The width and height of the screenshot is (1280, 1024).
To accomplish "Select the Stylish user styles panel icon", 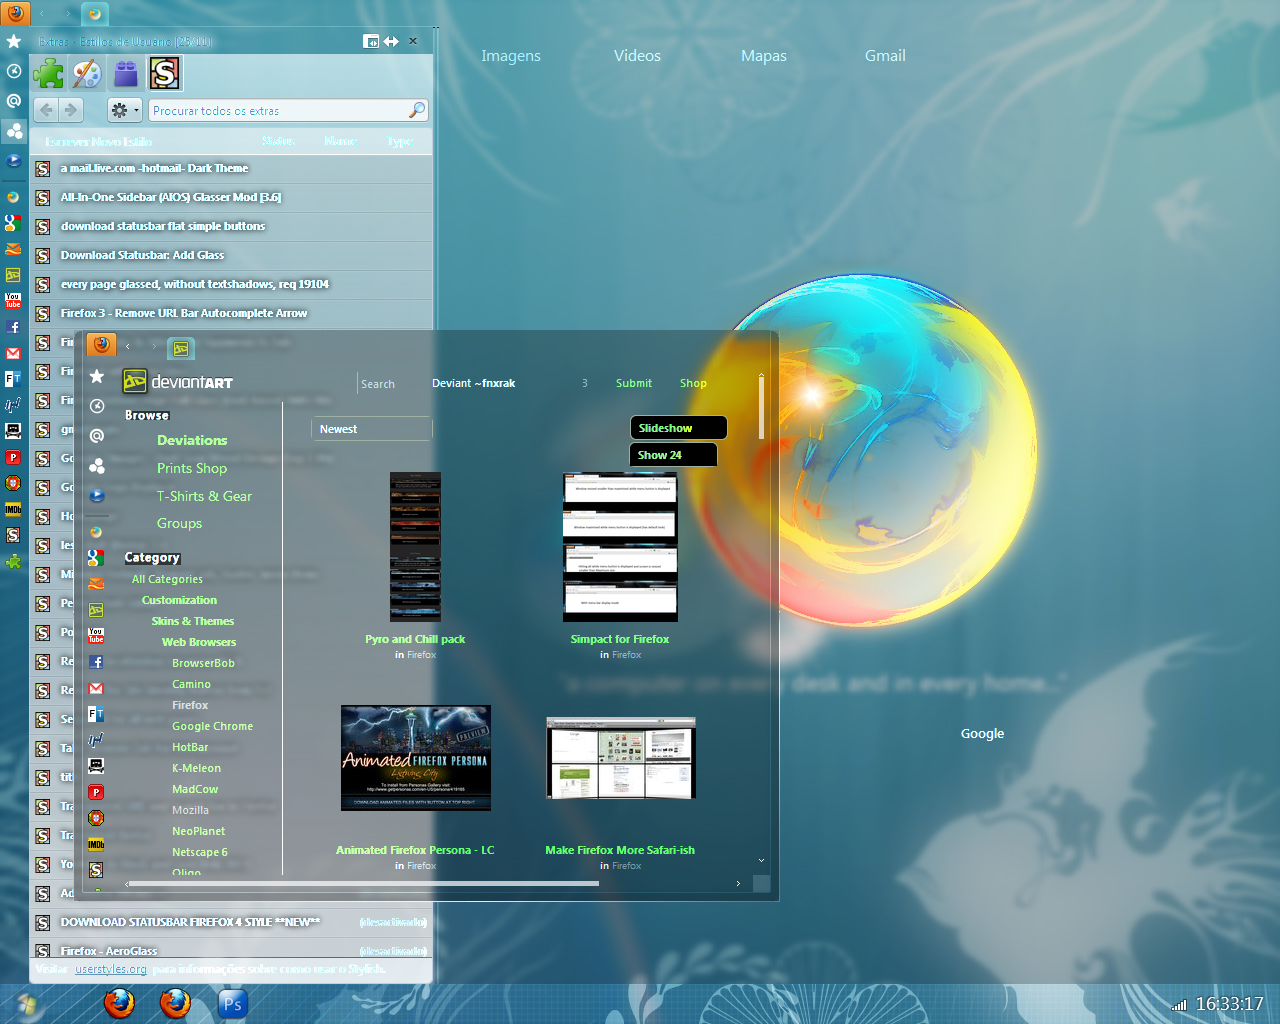I will pos(165,73).
